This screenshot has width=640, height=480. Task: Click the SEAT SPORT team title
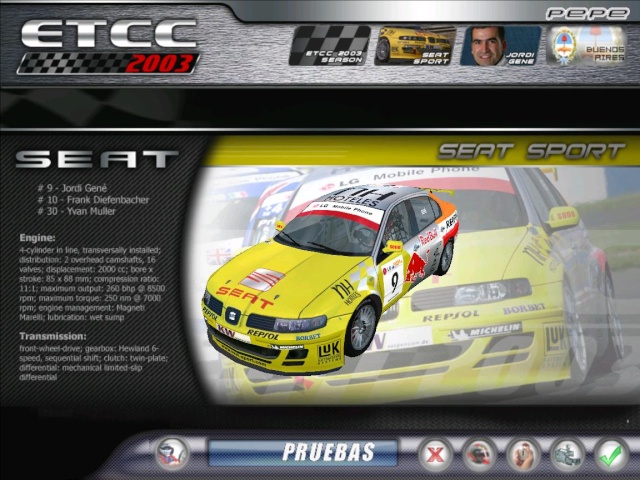click(x=531, y=151)
